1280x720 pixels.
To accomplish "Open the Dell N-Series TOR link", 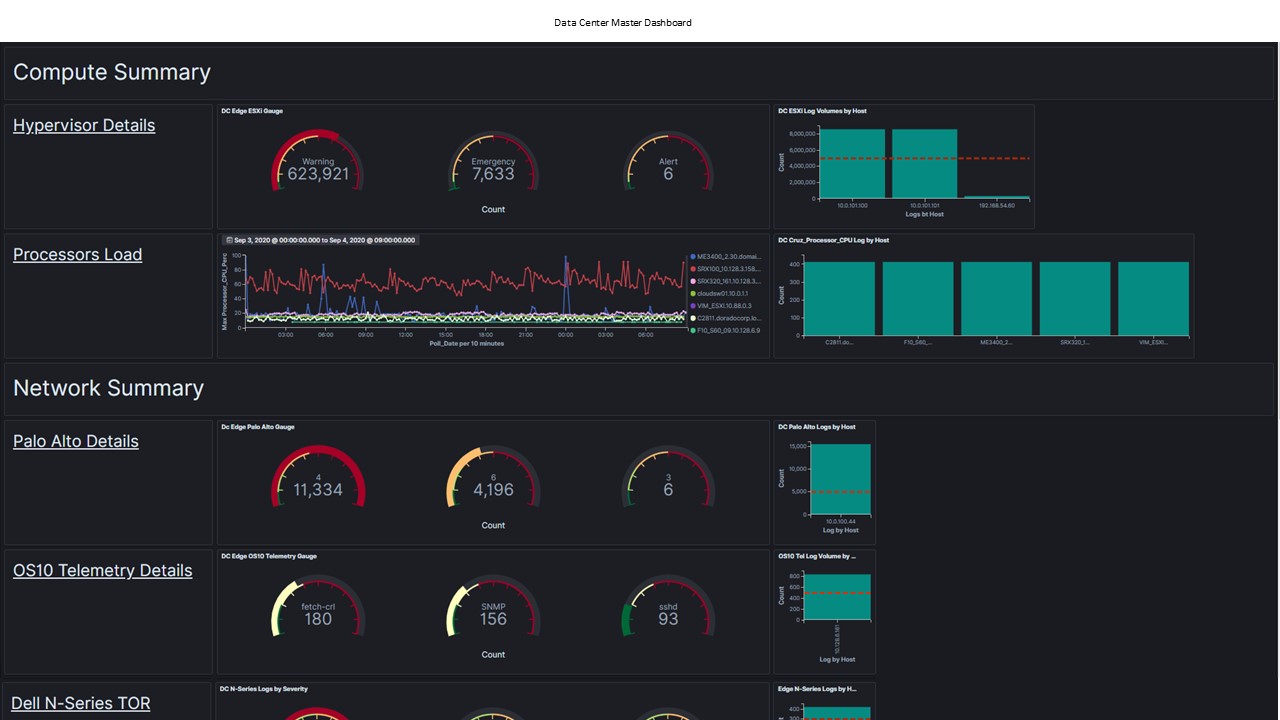I will (80, 703).
